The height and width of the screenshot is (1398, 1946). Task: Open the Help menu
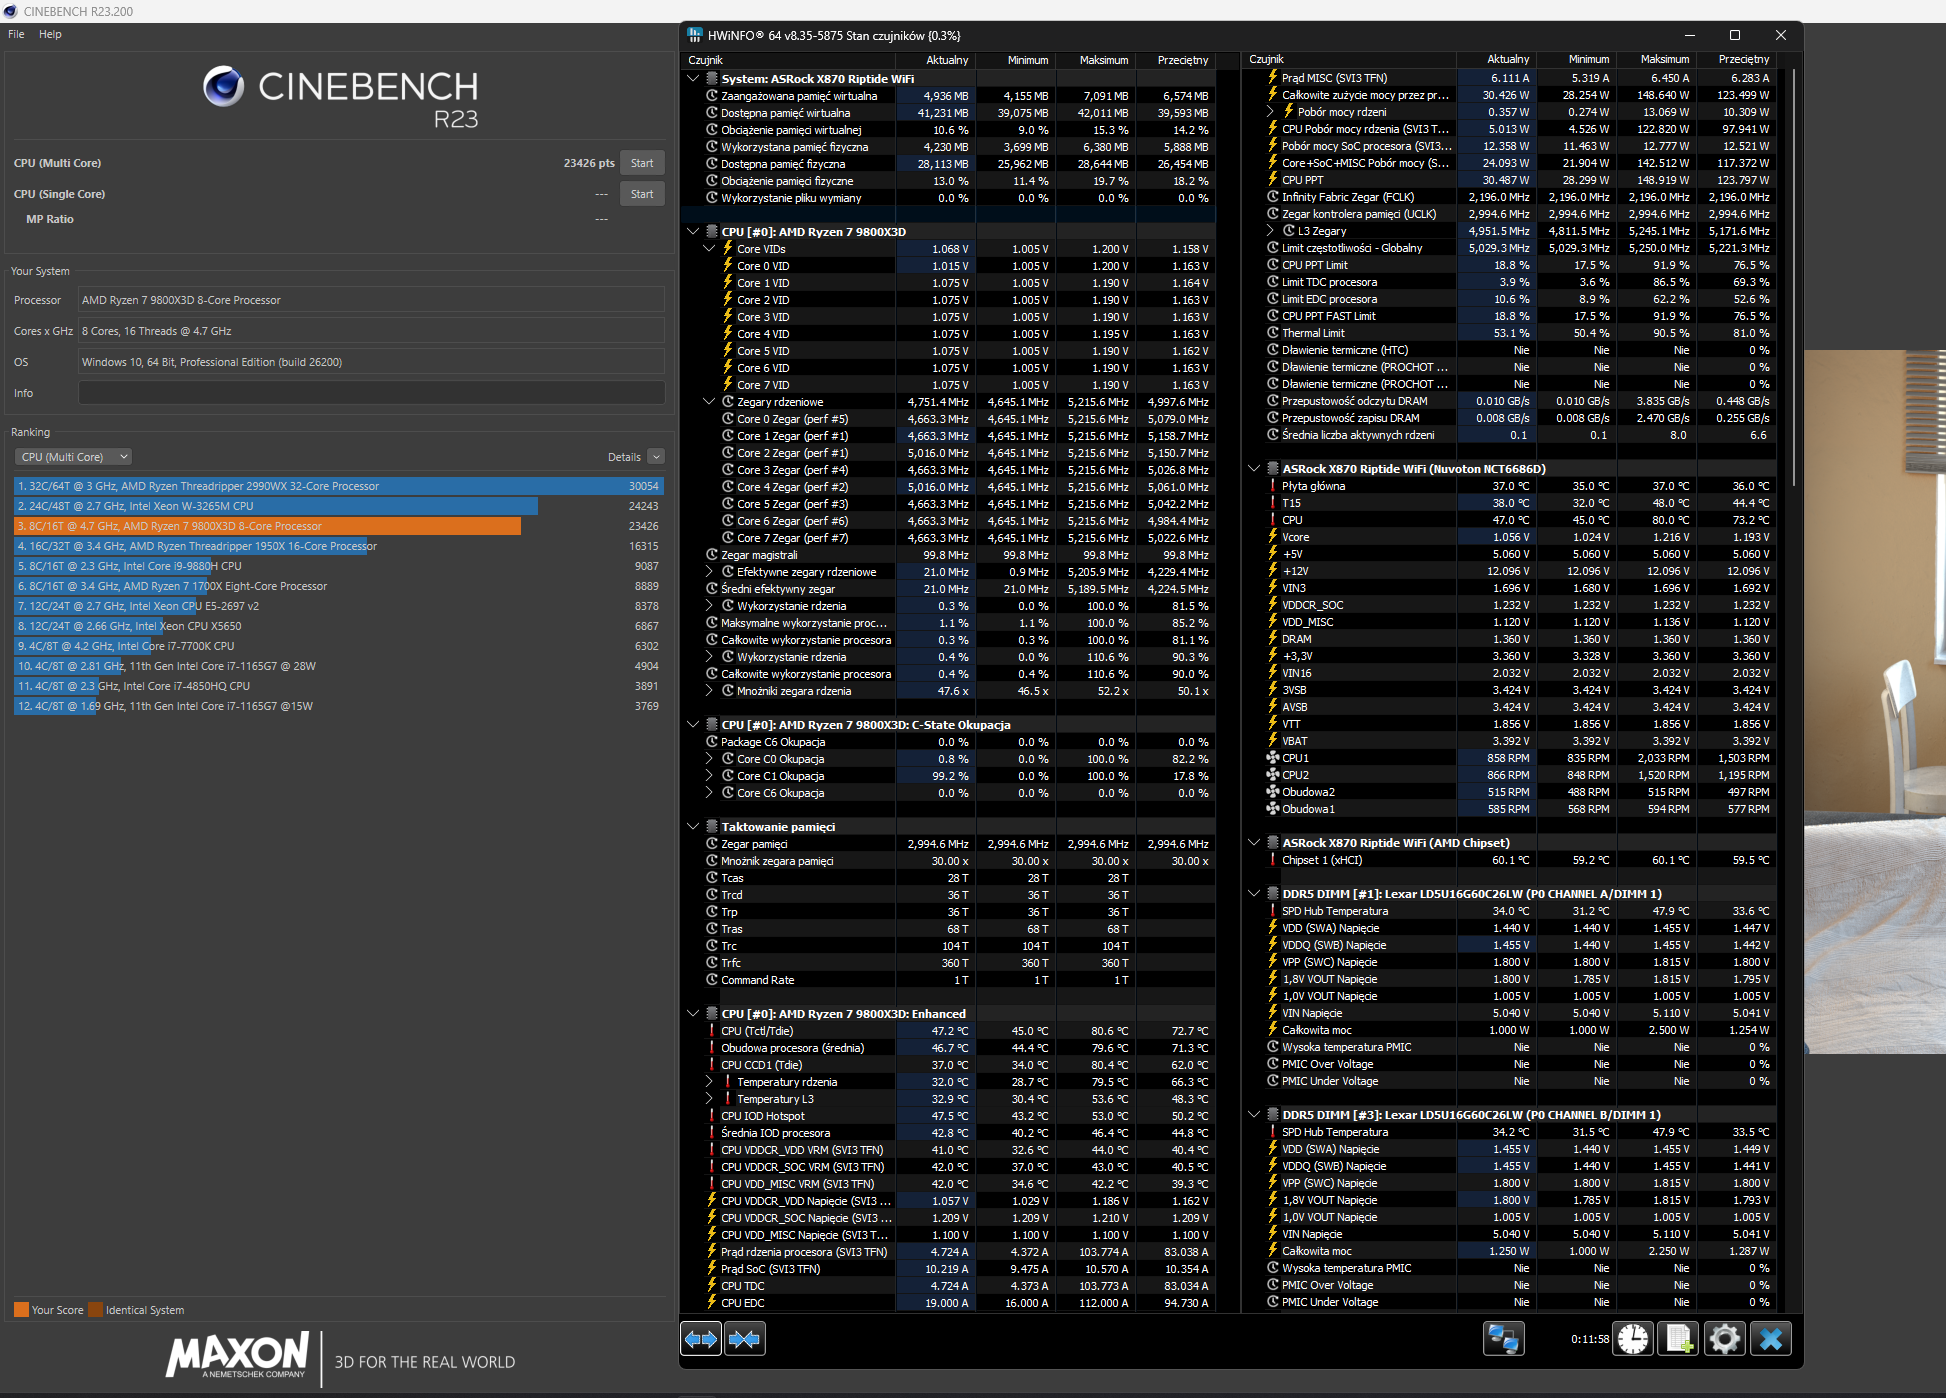click(x=50, y=34)
